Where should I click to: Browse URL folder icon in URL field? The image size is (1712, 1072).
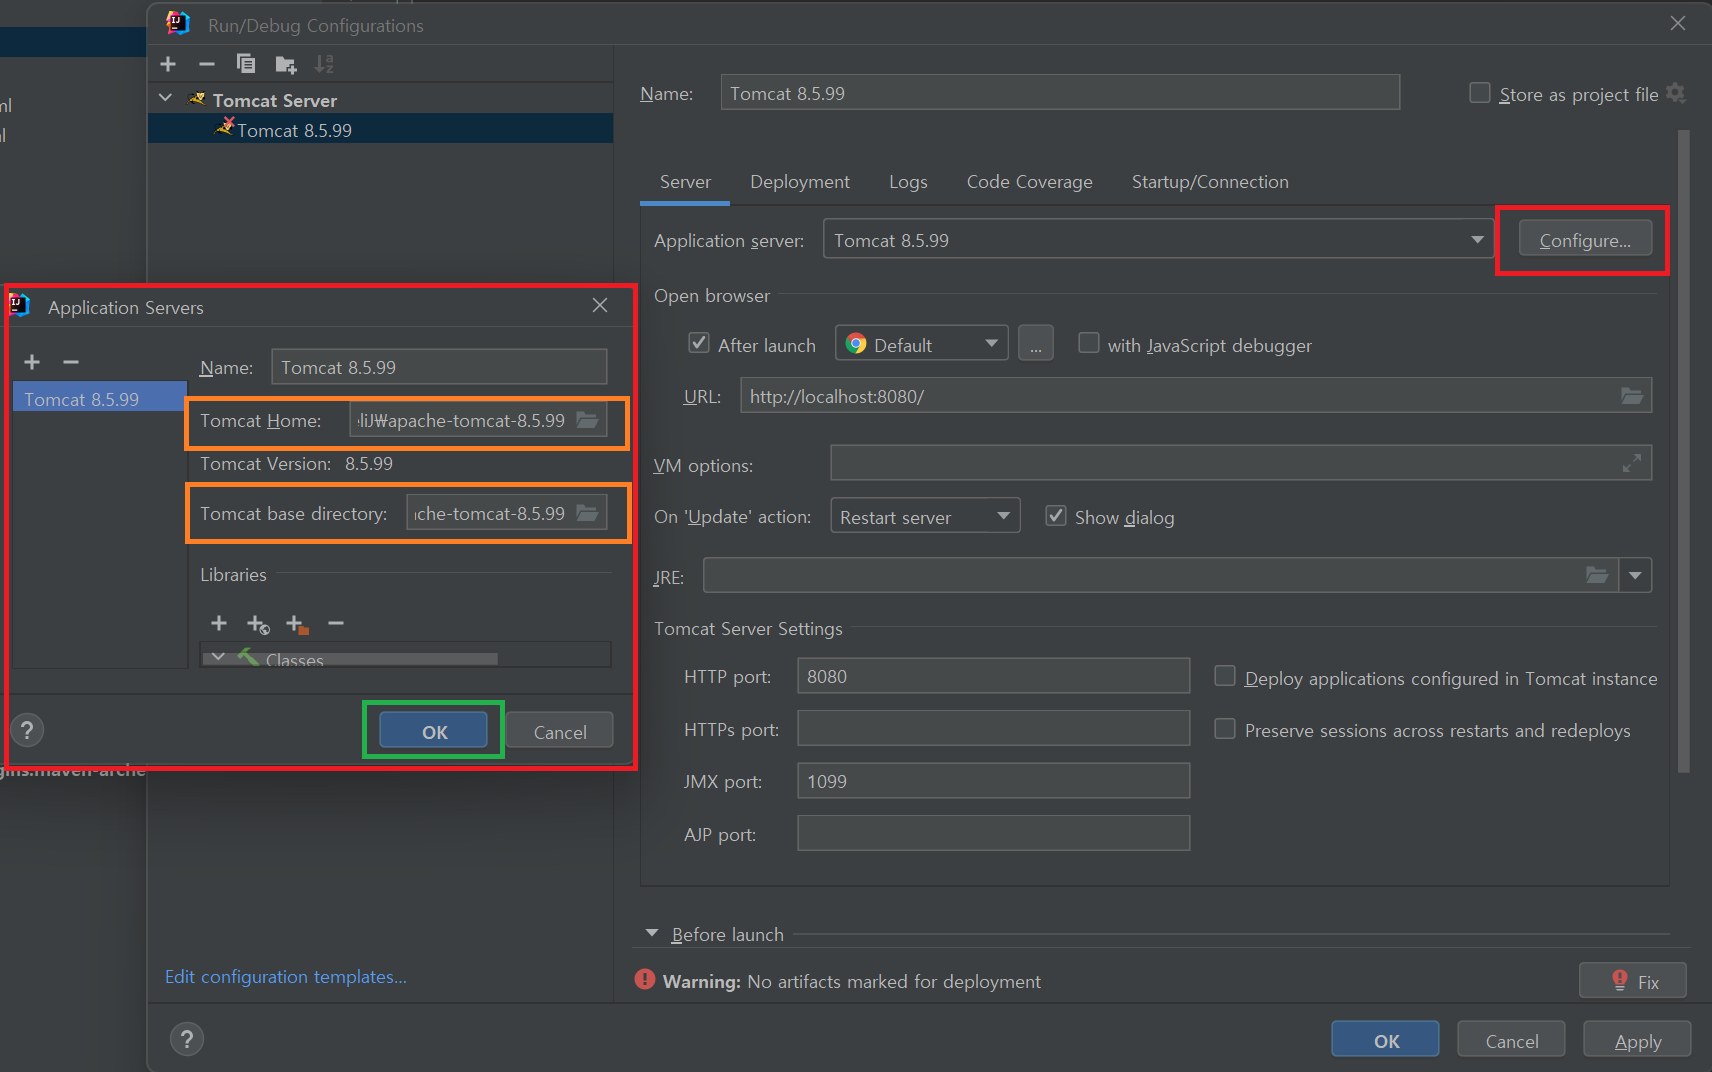tap(1631, 396)
